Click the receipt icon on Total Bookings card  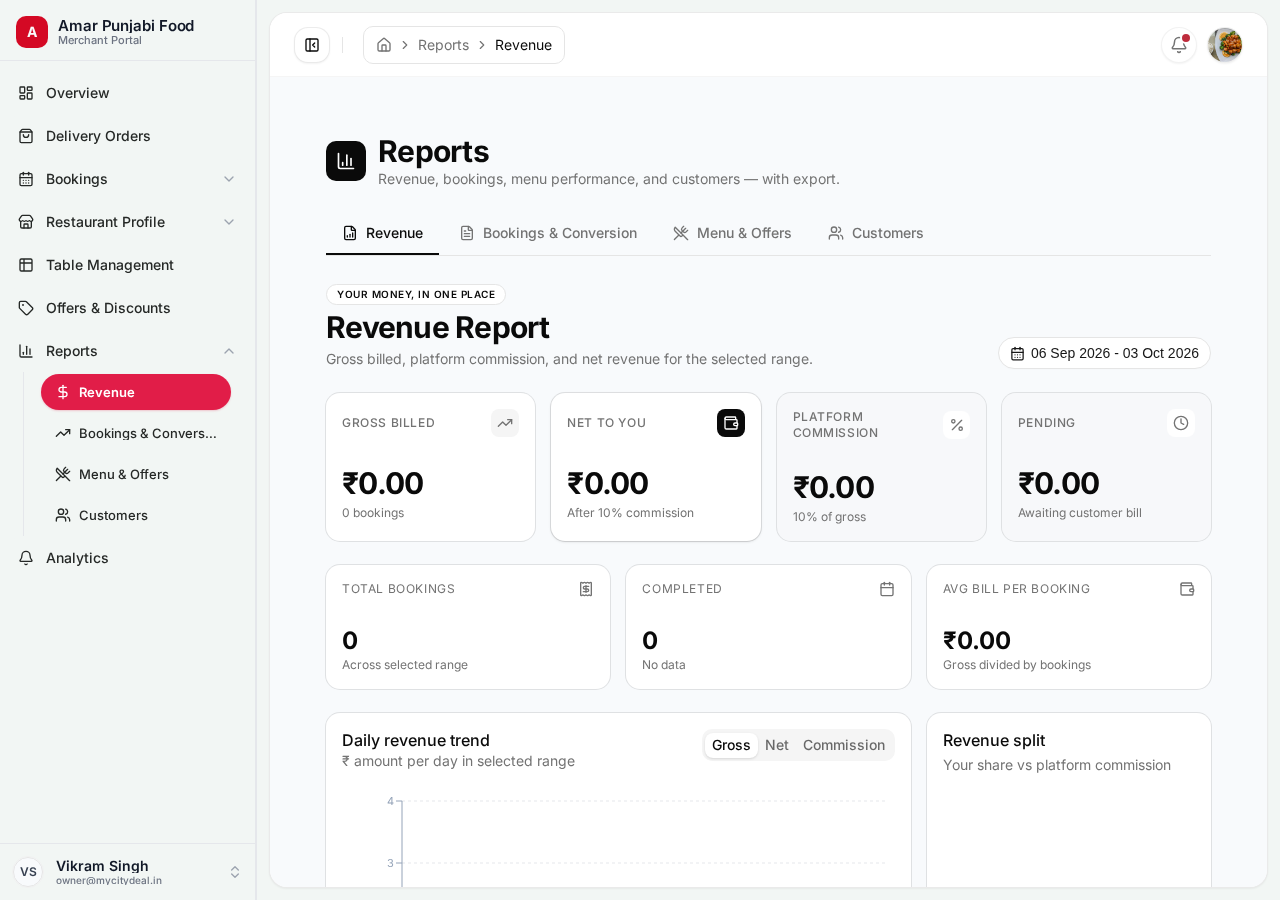(586, 589)
